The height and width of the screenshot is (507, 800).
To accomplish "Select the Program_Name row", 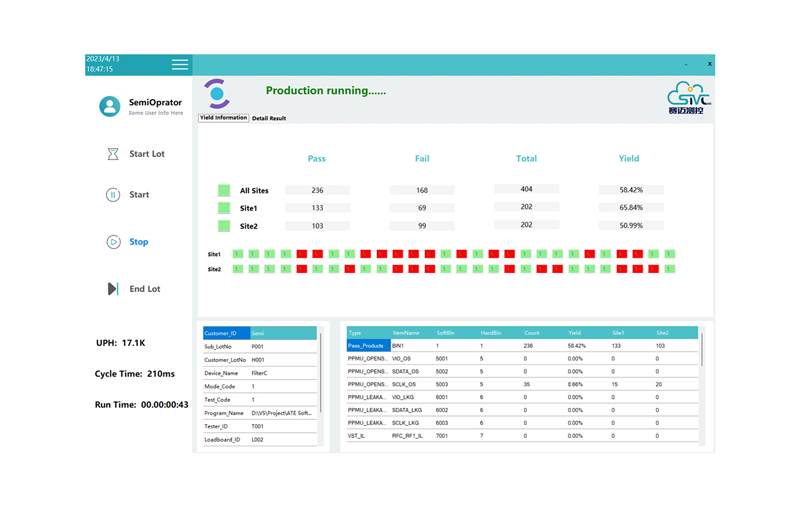I will pos(260,413).
